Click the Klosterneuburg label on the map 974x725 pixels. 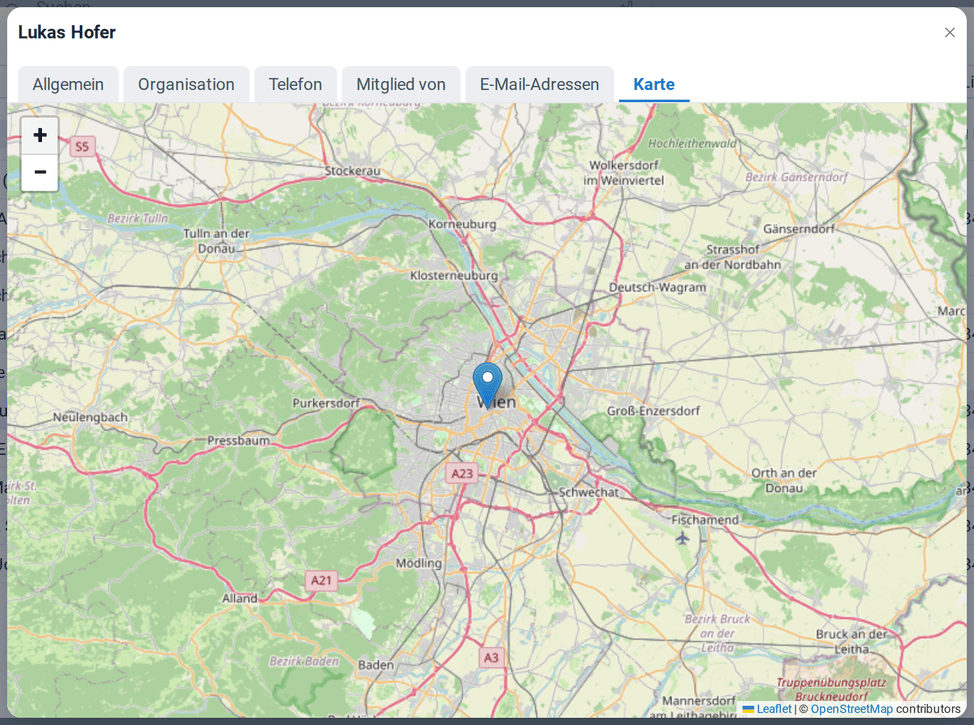(454, 275)
